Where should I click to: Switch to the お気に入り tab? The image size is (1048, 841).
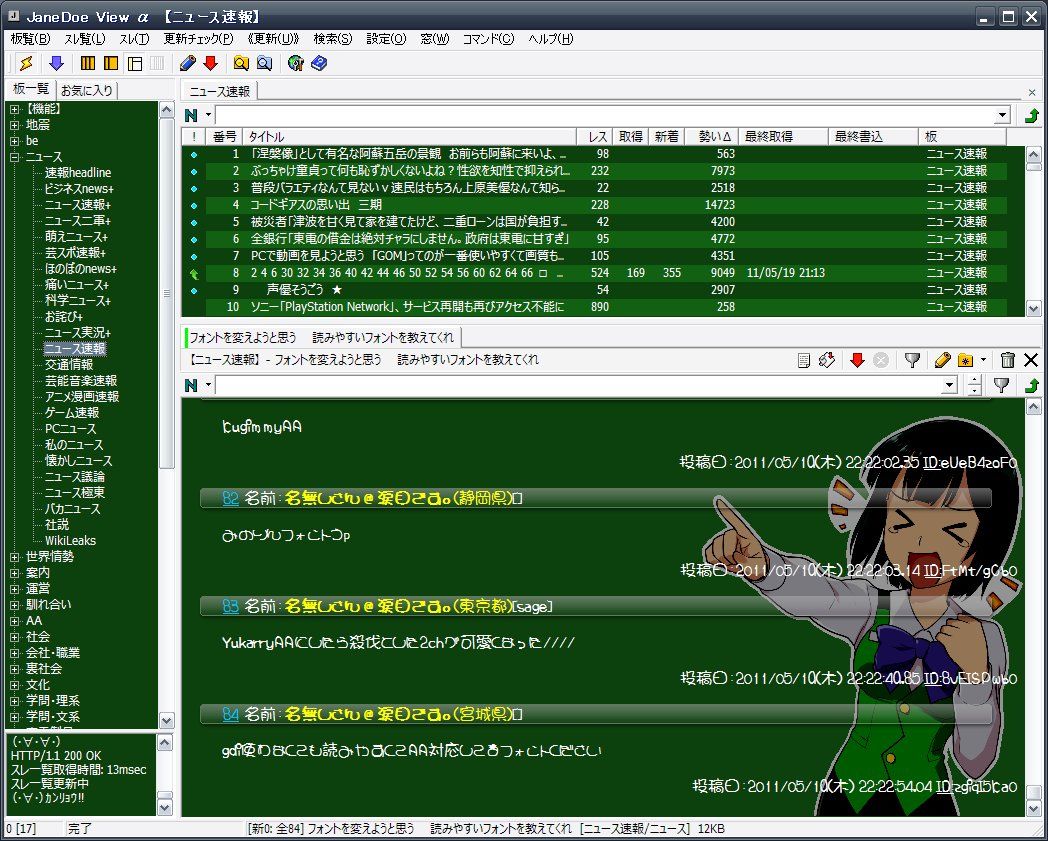(x=87, y=90)
